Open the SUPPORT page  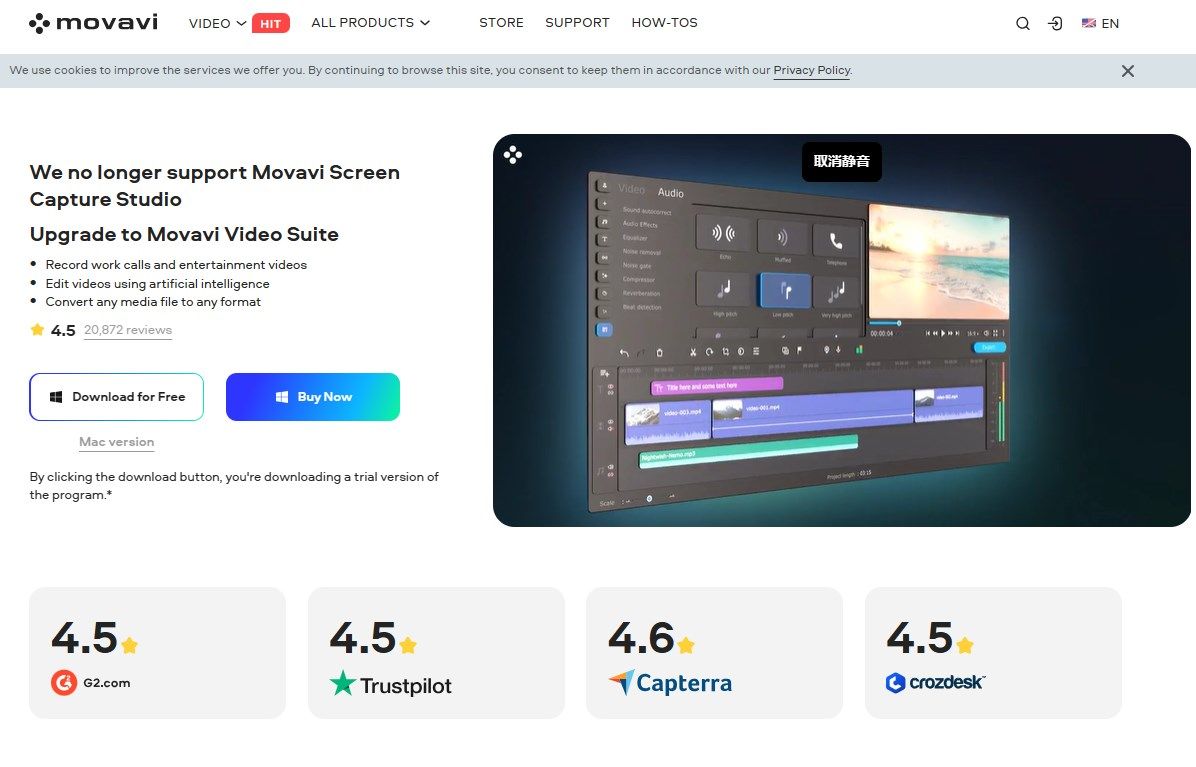pyautogui.click(x=577, y=23)
